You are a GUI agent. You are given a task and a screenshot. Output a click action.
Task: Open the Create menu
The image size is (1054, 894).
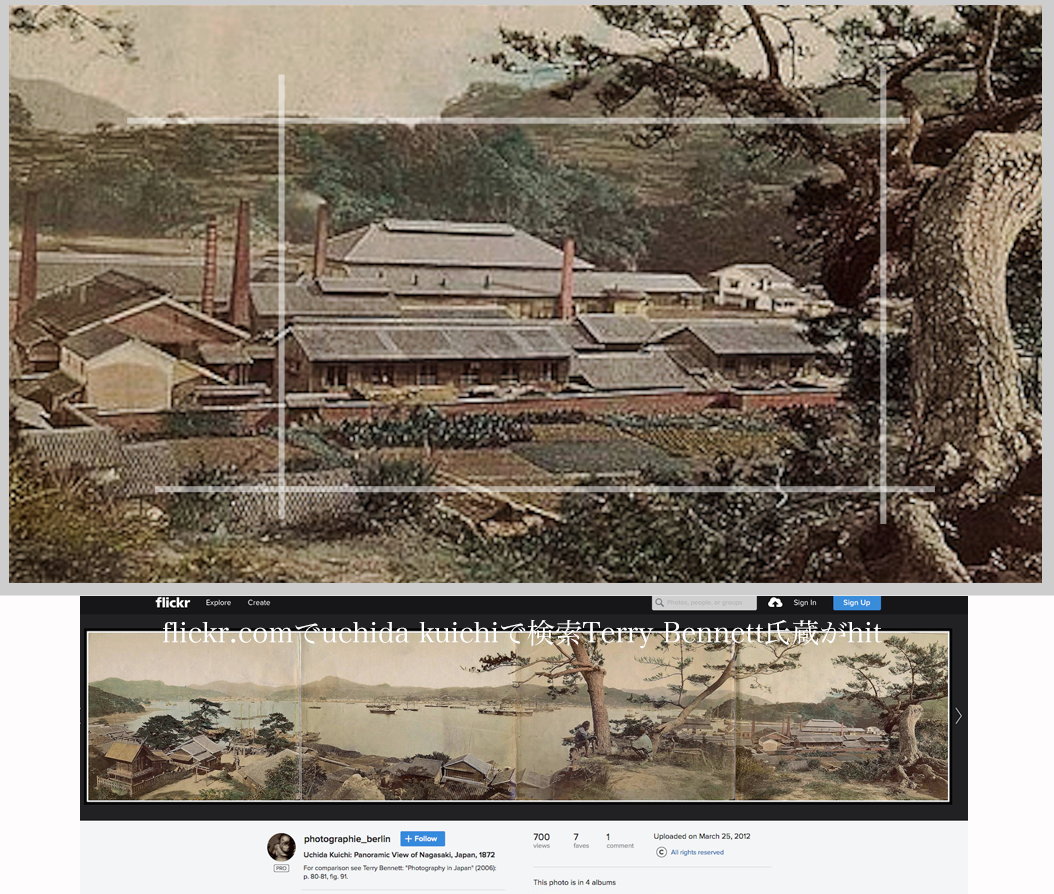click(259, 603)
